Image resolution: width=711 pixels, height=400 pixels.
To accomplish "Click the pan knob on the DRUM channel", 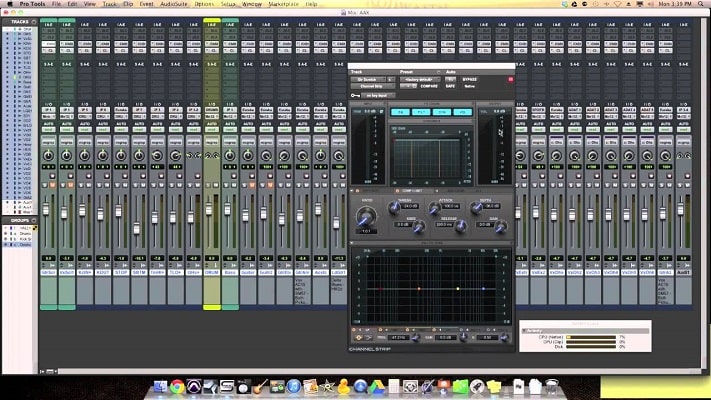I will (212, 156).
